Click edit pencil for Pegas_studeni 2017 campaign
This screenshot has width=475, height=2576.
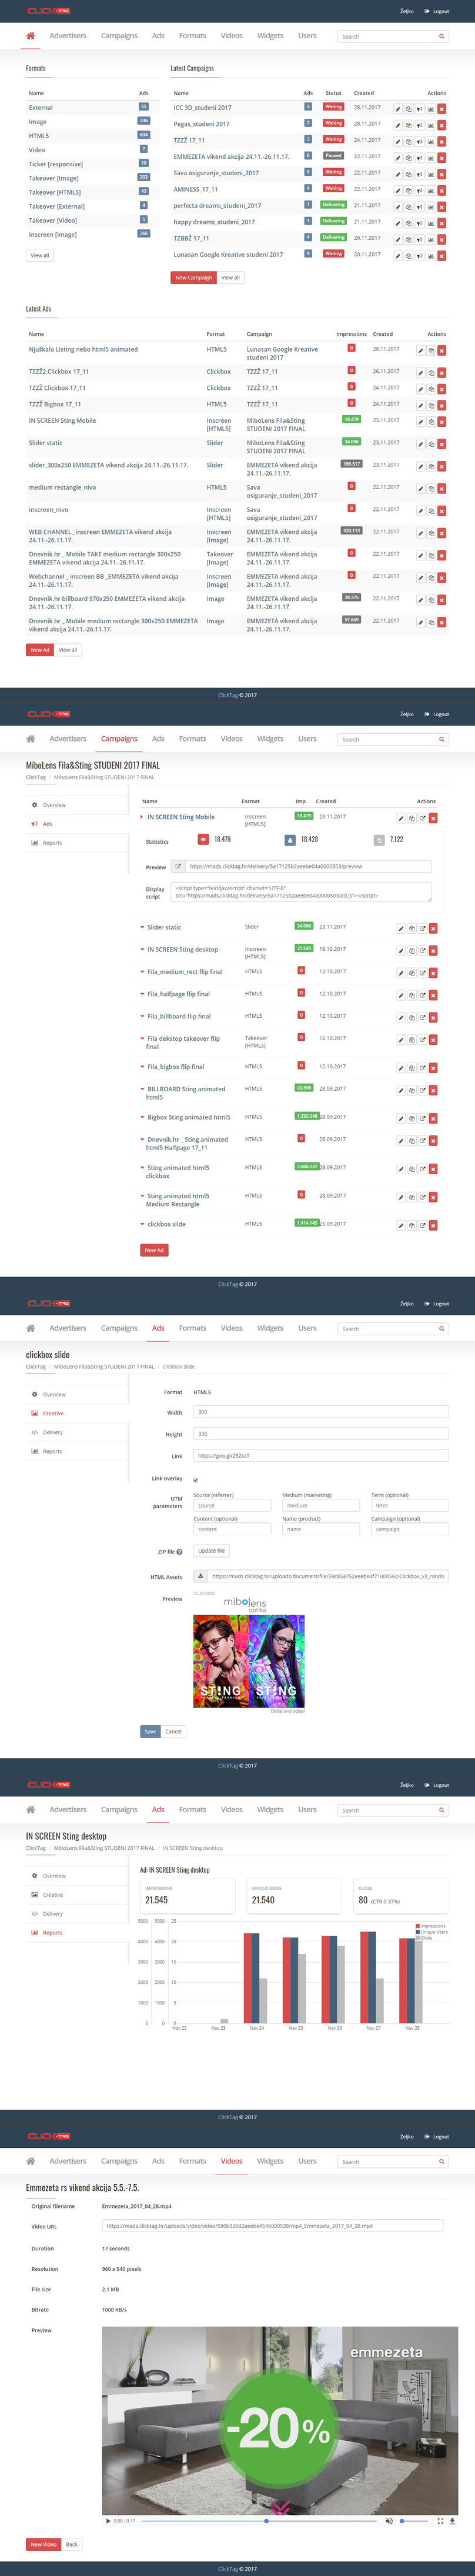(x=398, y=125)
